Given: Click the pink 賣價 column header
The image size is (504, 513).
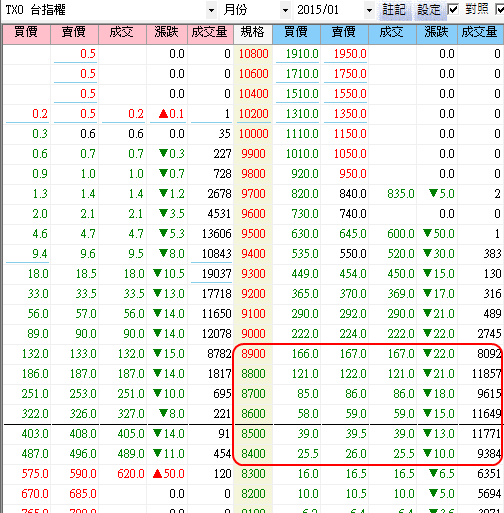Looking at the screenshot, I should click(74, 34).
